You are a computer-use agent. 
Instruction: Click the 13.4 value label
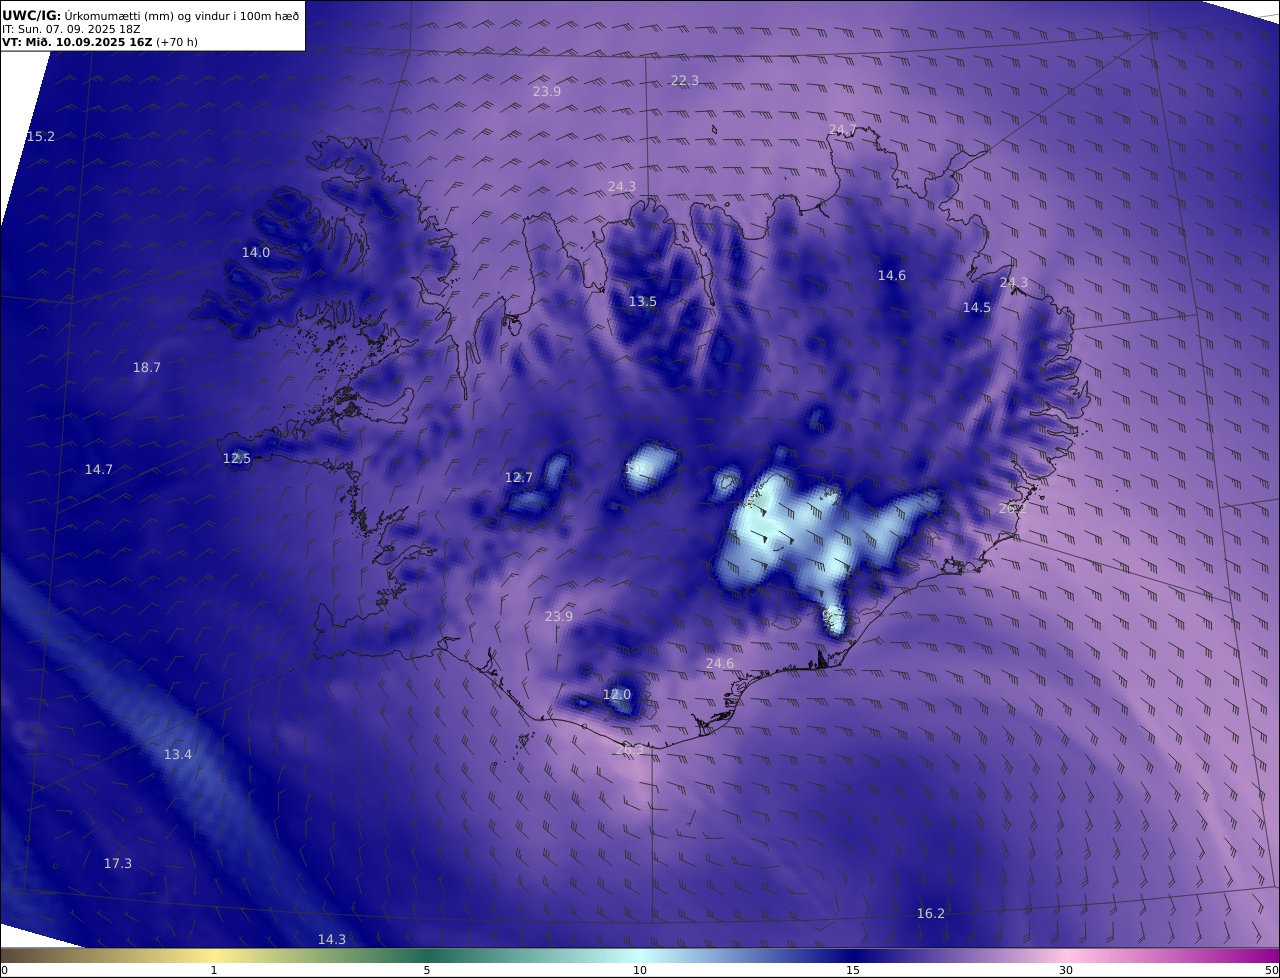point(178,754)
